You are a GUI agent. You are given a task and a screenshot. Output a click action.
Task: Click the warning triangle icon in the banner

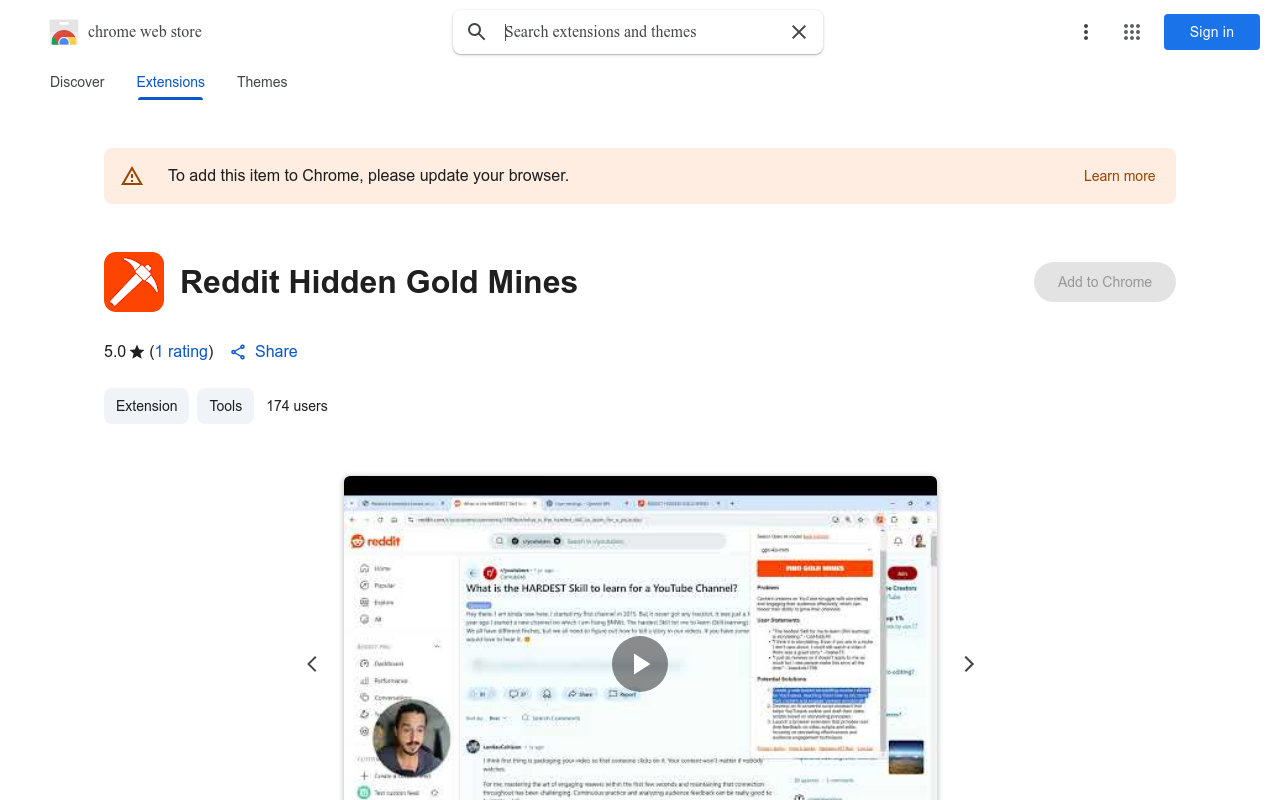pos(132,175)
